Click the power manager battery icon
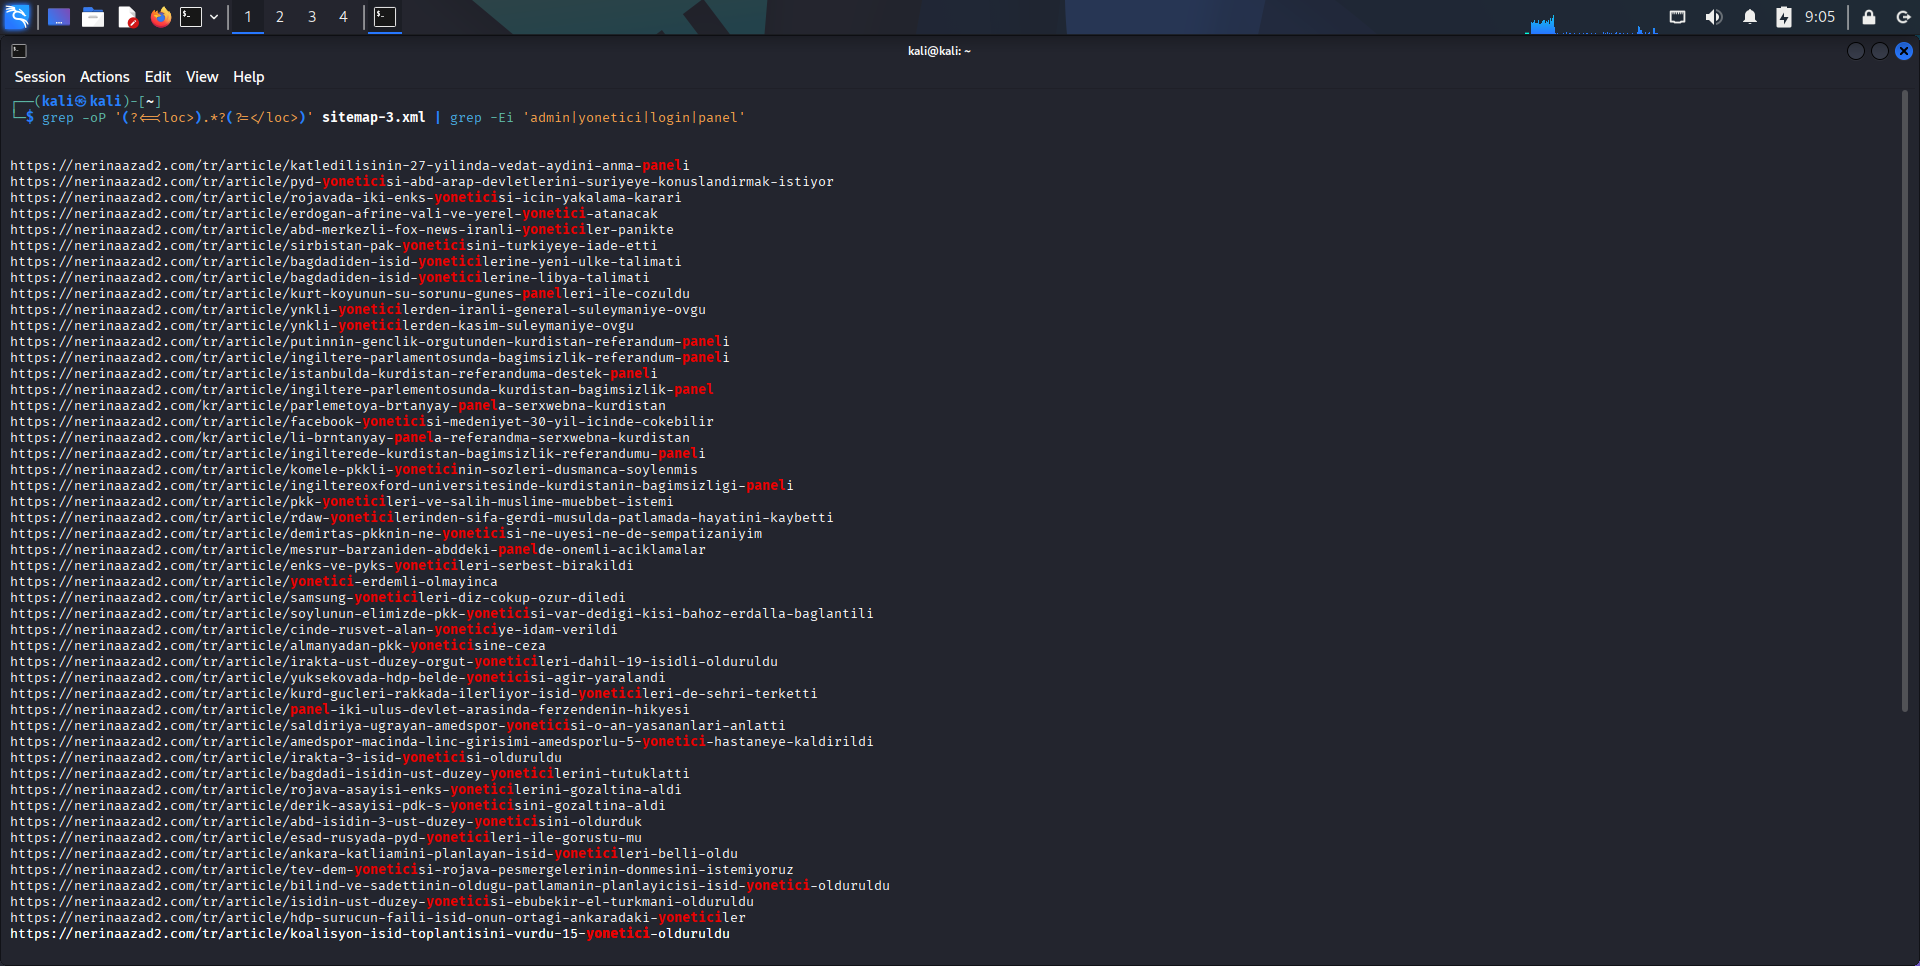Screen dimensions: 1920x966 (x=1784, y=17)
